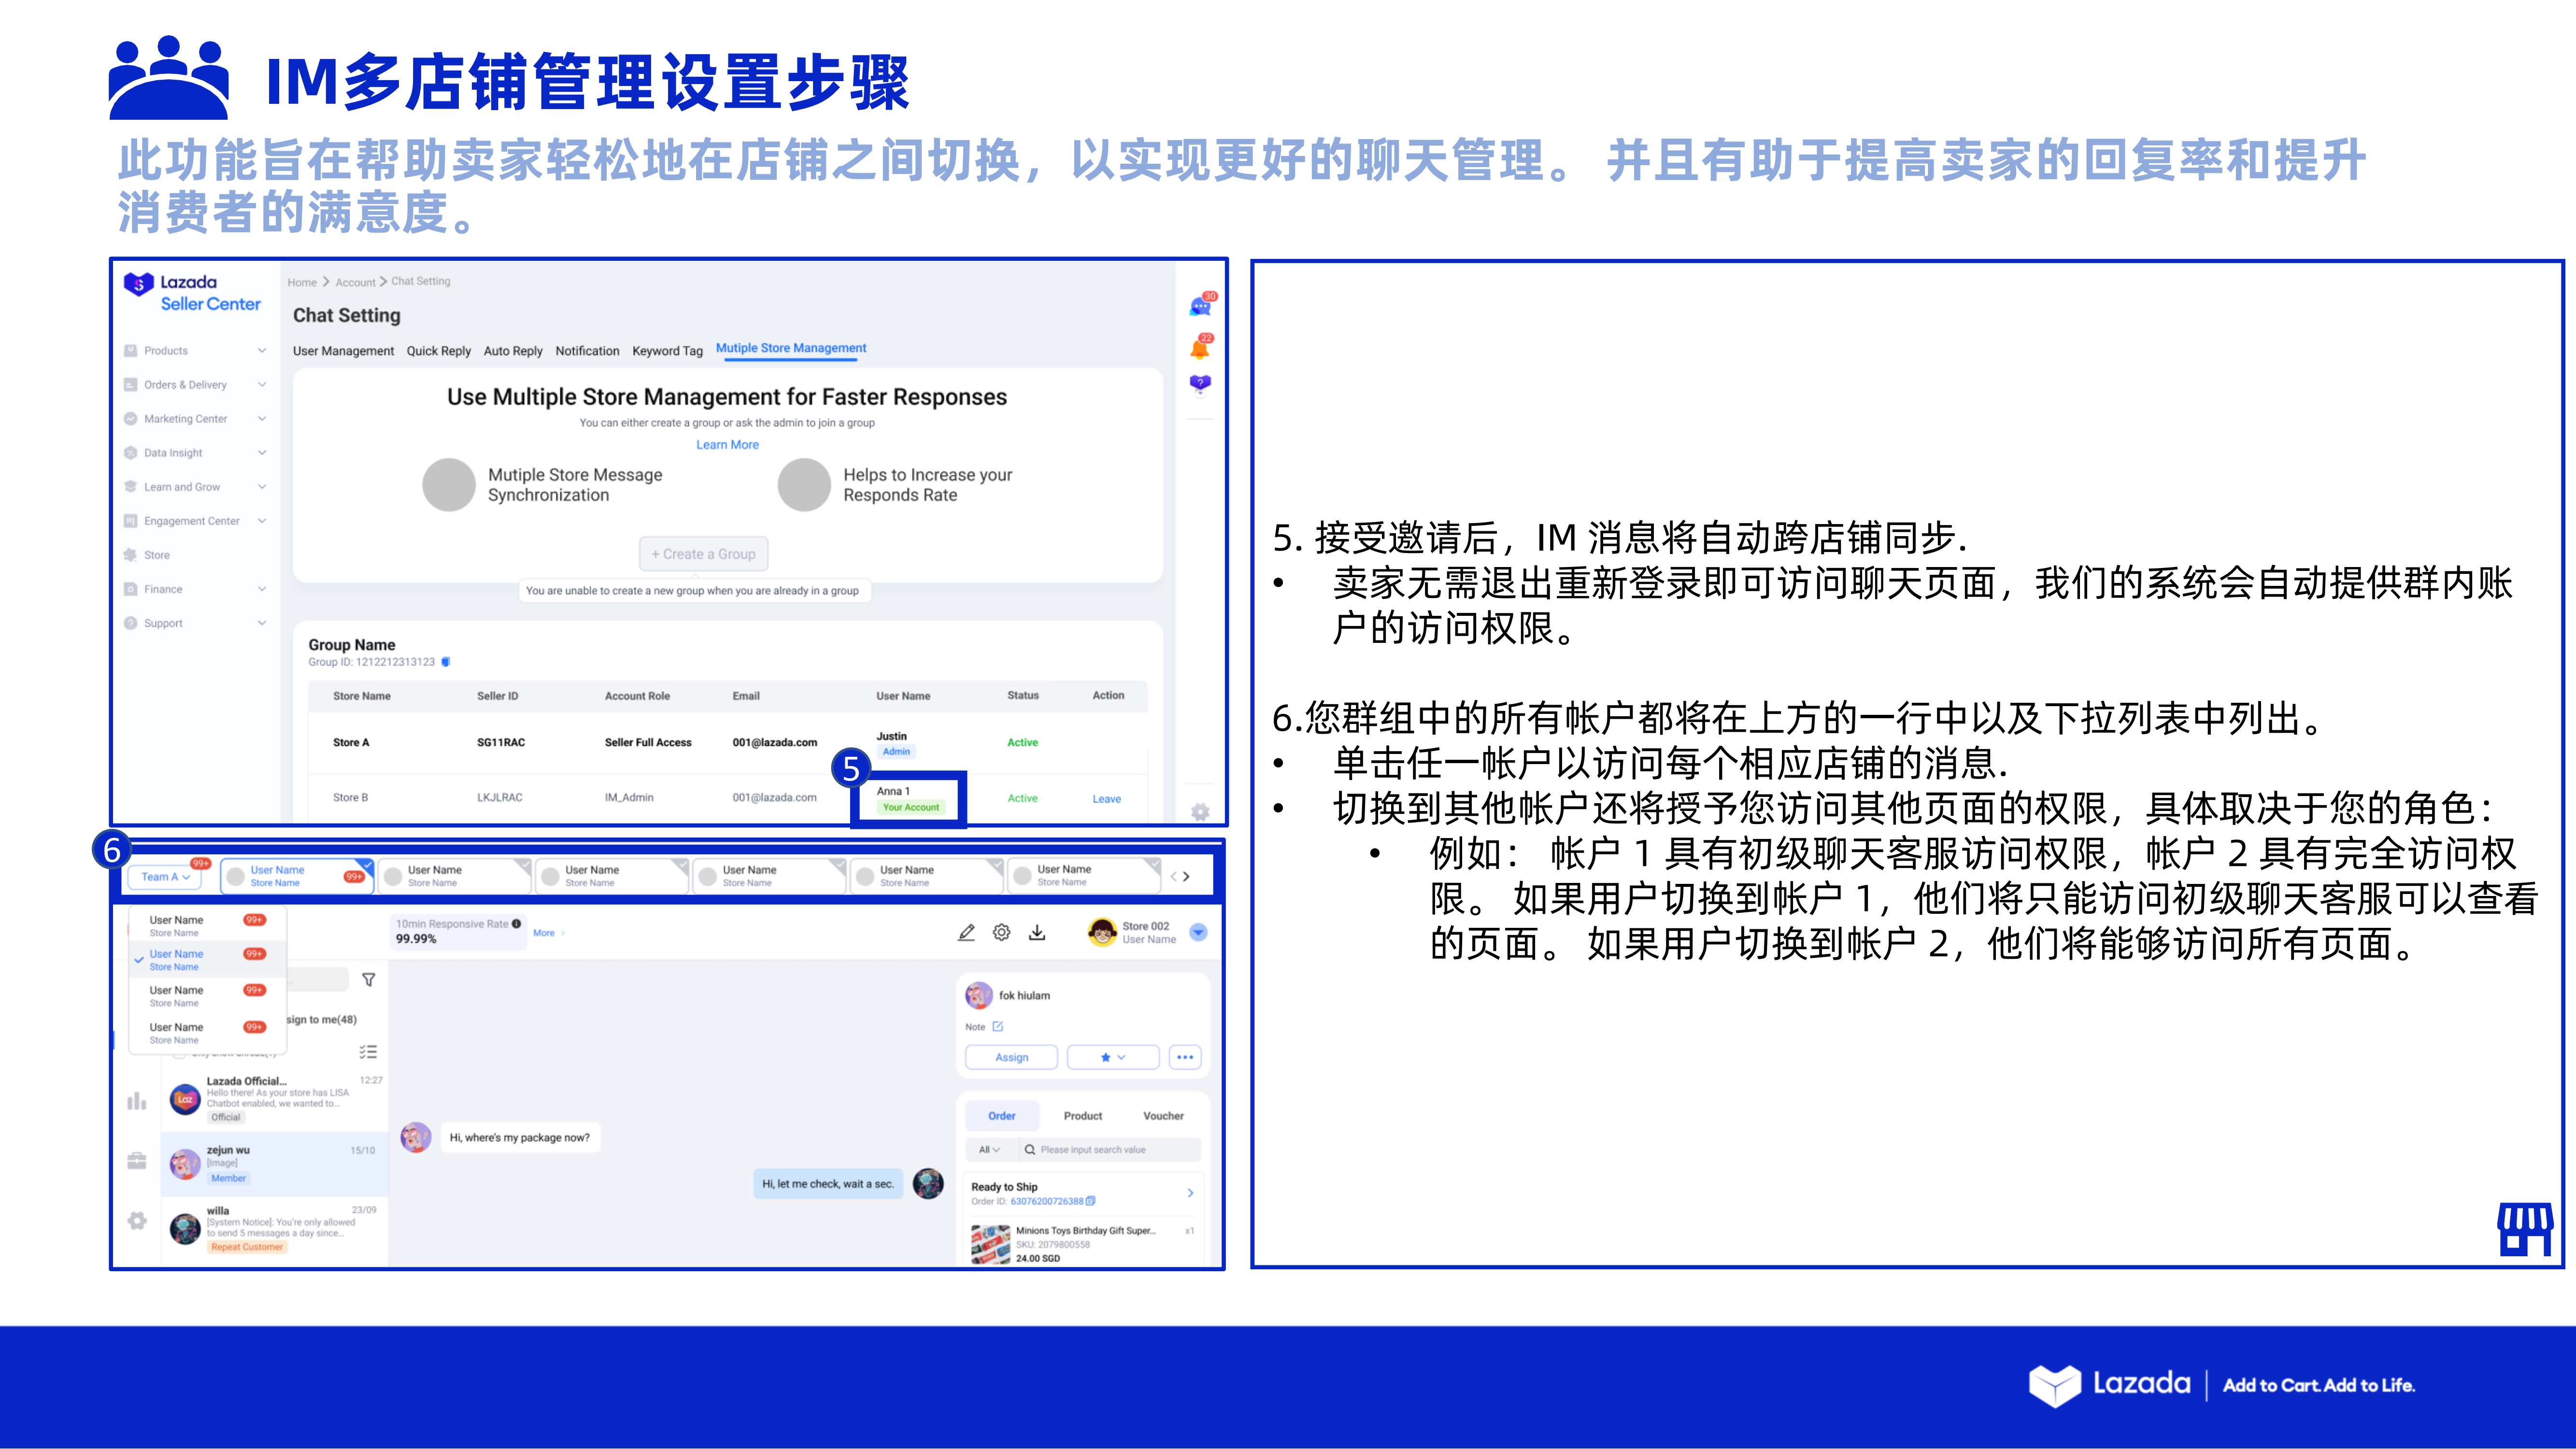Image resolution: width=2576 pixels, height=1449 pixels.
Task: Click the info icon beside 10min Responsive Rate
Action: point(517,924)
